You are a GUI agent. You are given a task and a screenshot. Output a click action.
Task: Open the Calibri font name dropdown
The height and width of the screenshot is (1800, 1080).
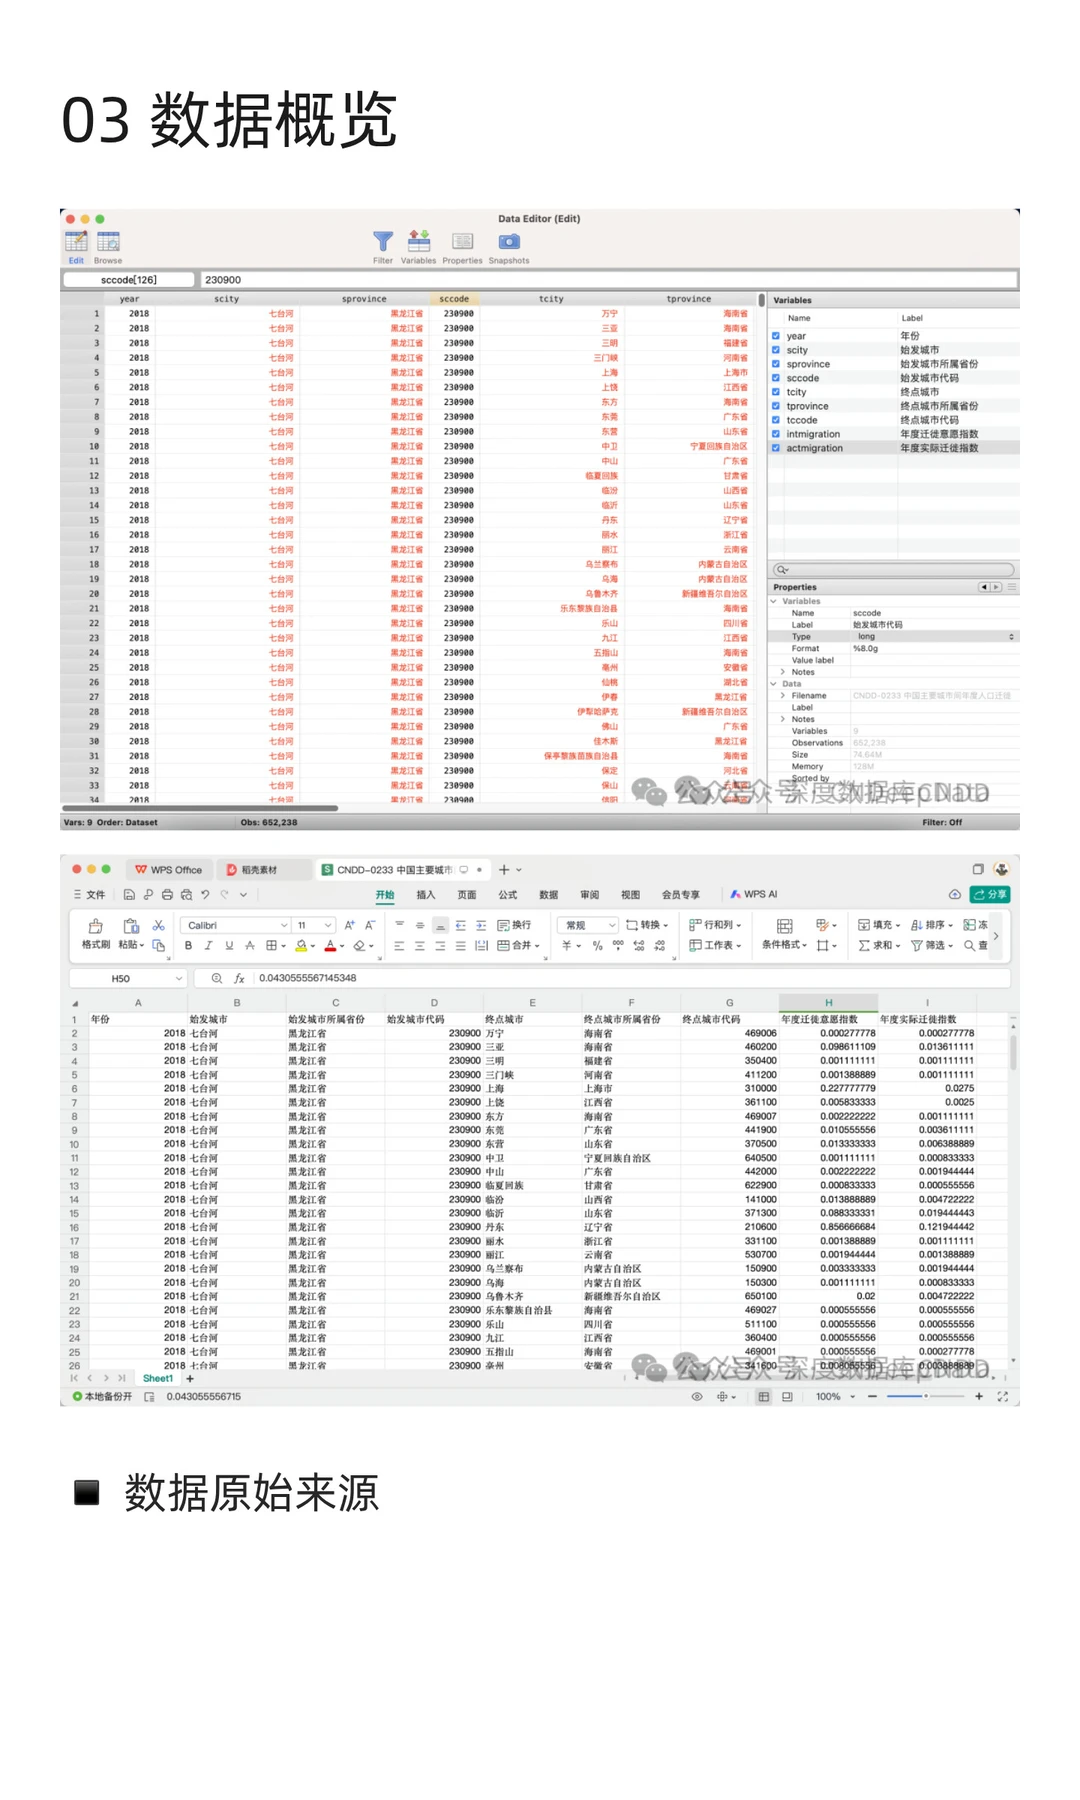pos(284,925)
